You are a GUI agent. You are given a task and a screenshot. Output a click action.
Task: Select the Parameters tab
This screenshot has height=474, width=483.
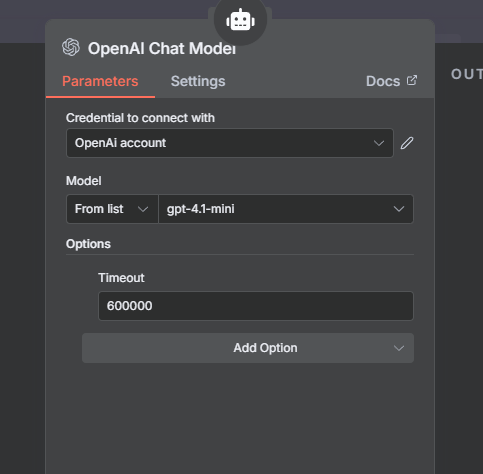coord(100,81)
